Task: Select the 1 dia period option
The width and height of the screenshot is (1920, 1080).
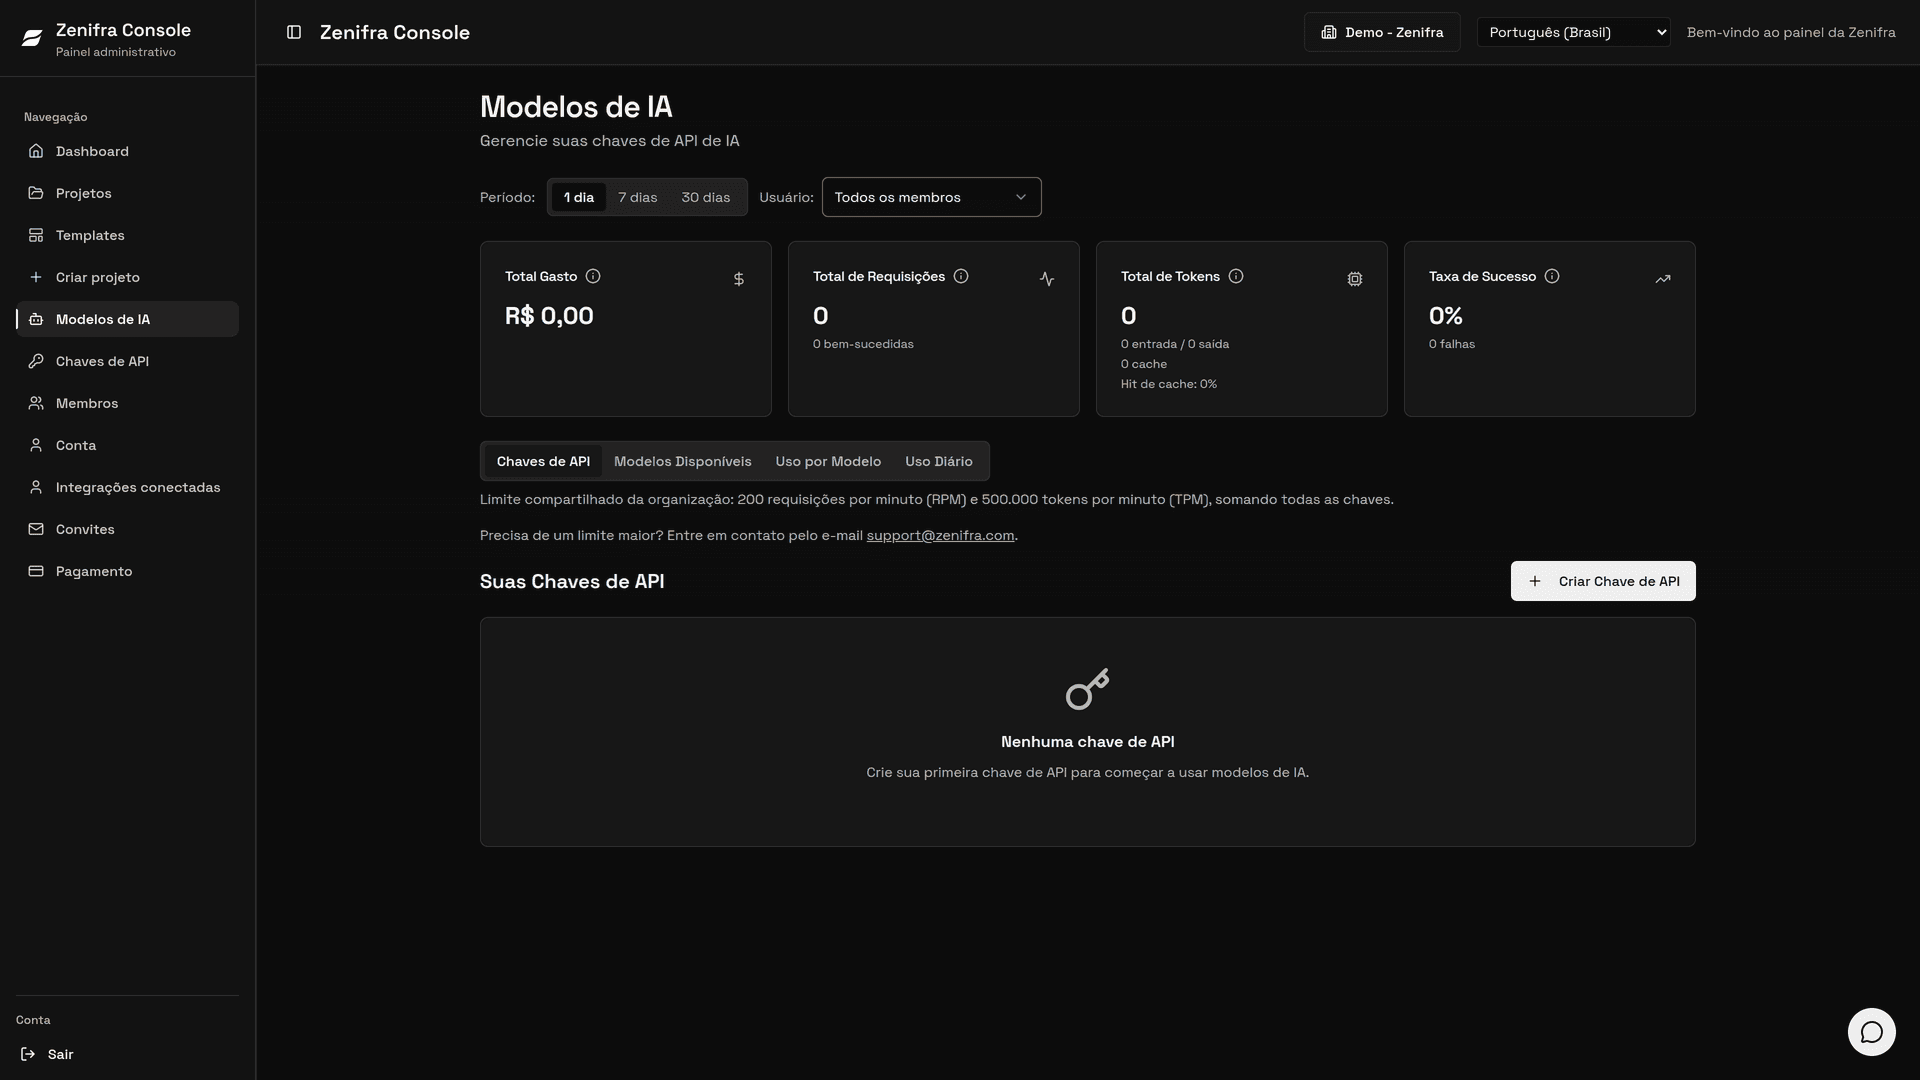Action: (x=579, y=197)
